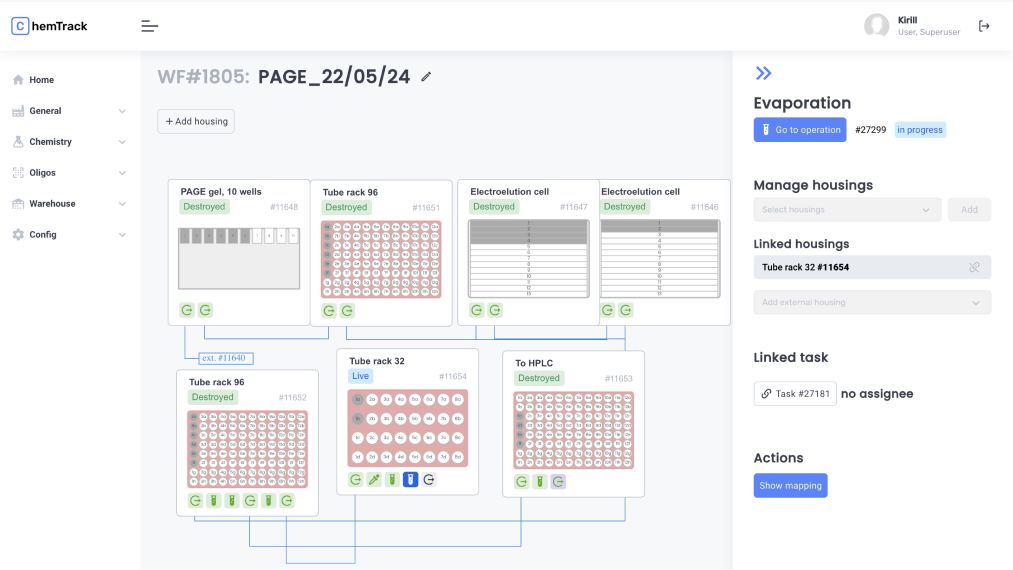Click the ext. #11640 label
Viewport: 1013px width, 570px height.
point(225,358)
